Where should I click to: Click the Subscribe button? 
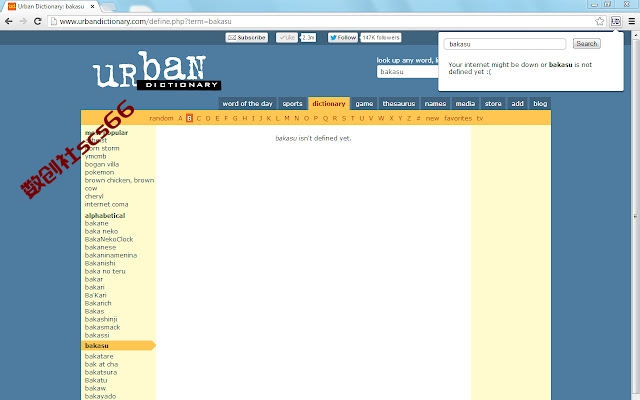[x=247, y=38]
